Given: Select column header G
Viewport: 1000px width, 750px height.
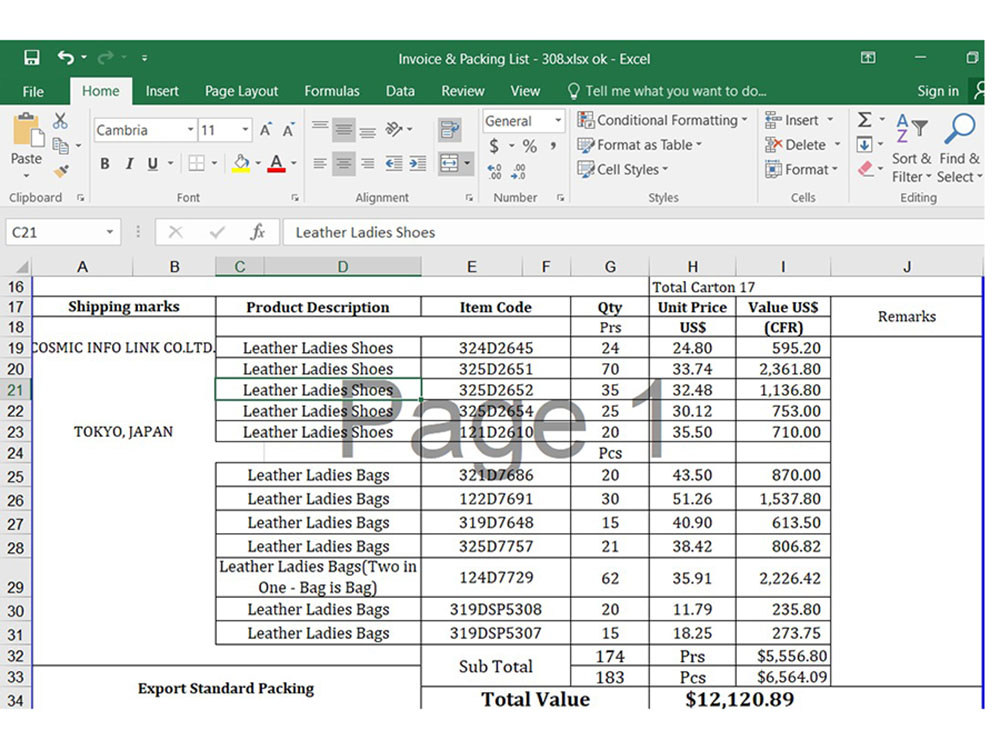Looking at the screenshot, I should tap(610, 267).
